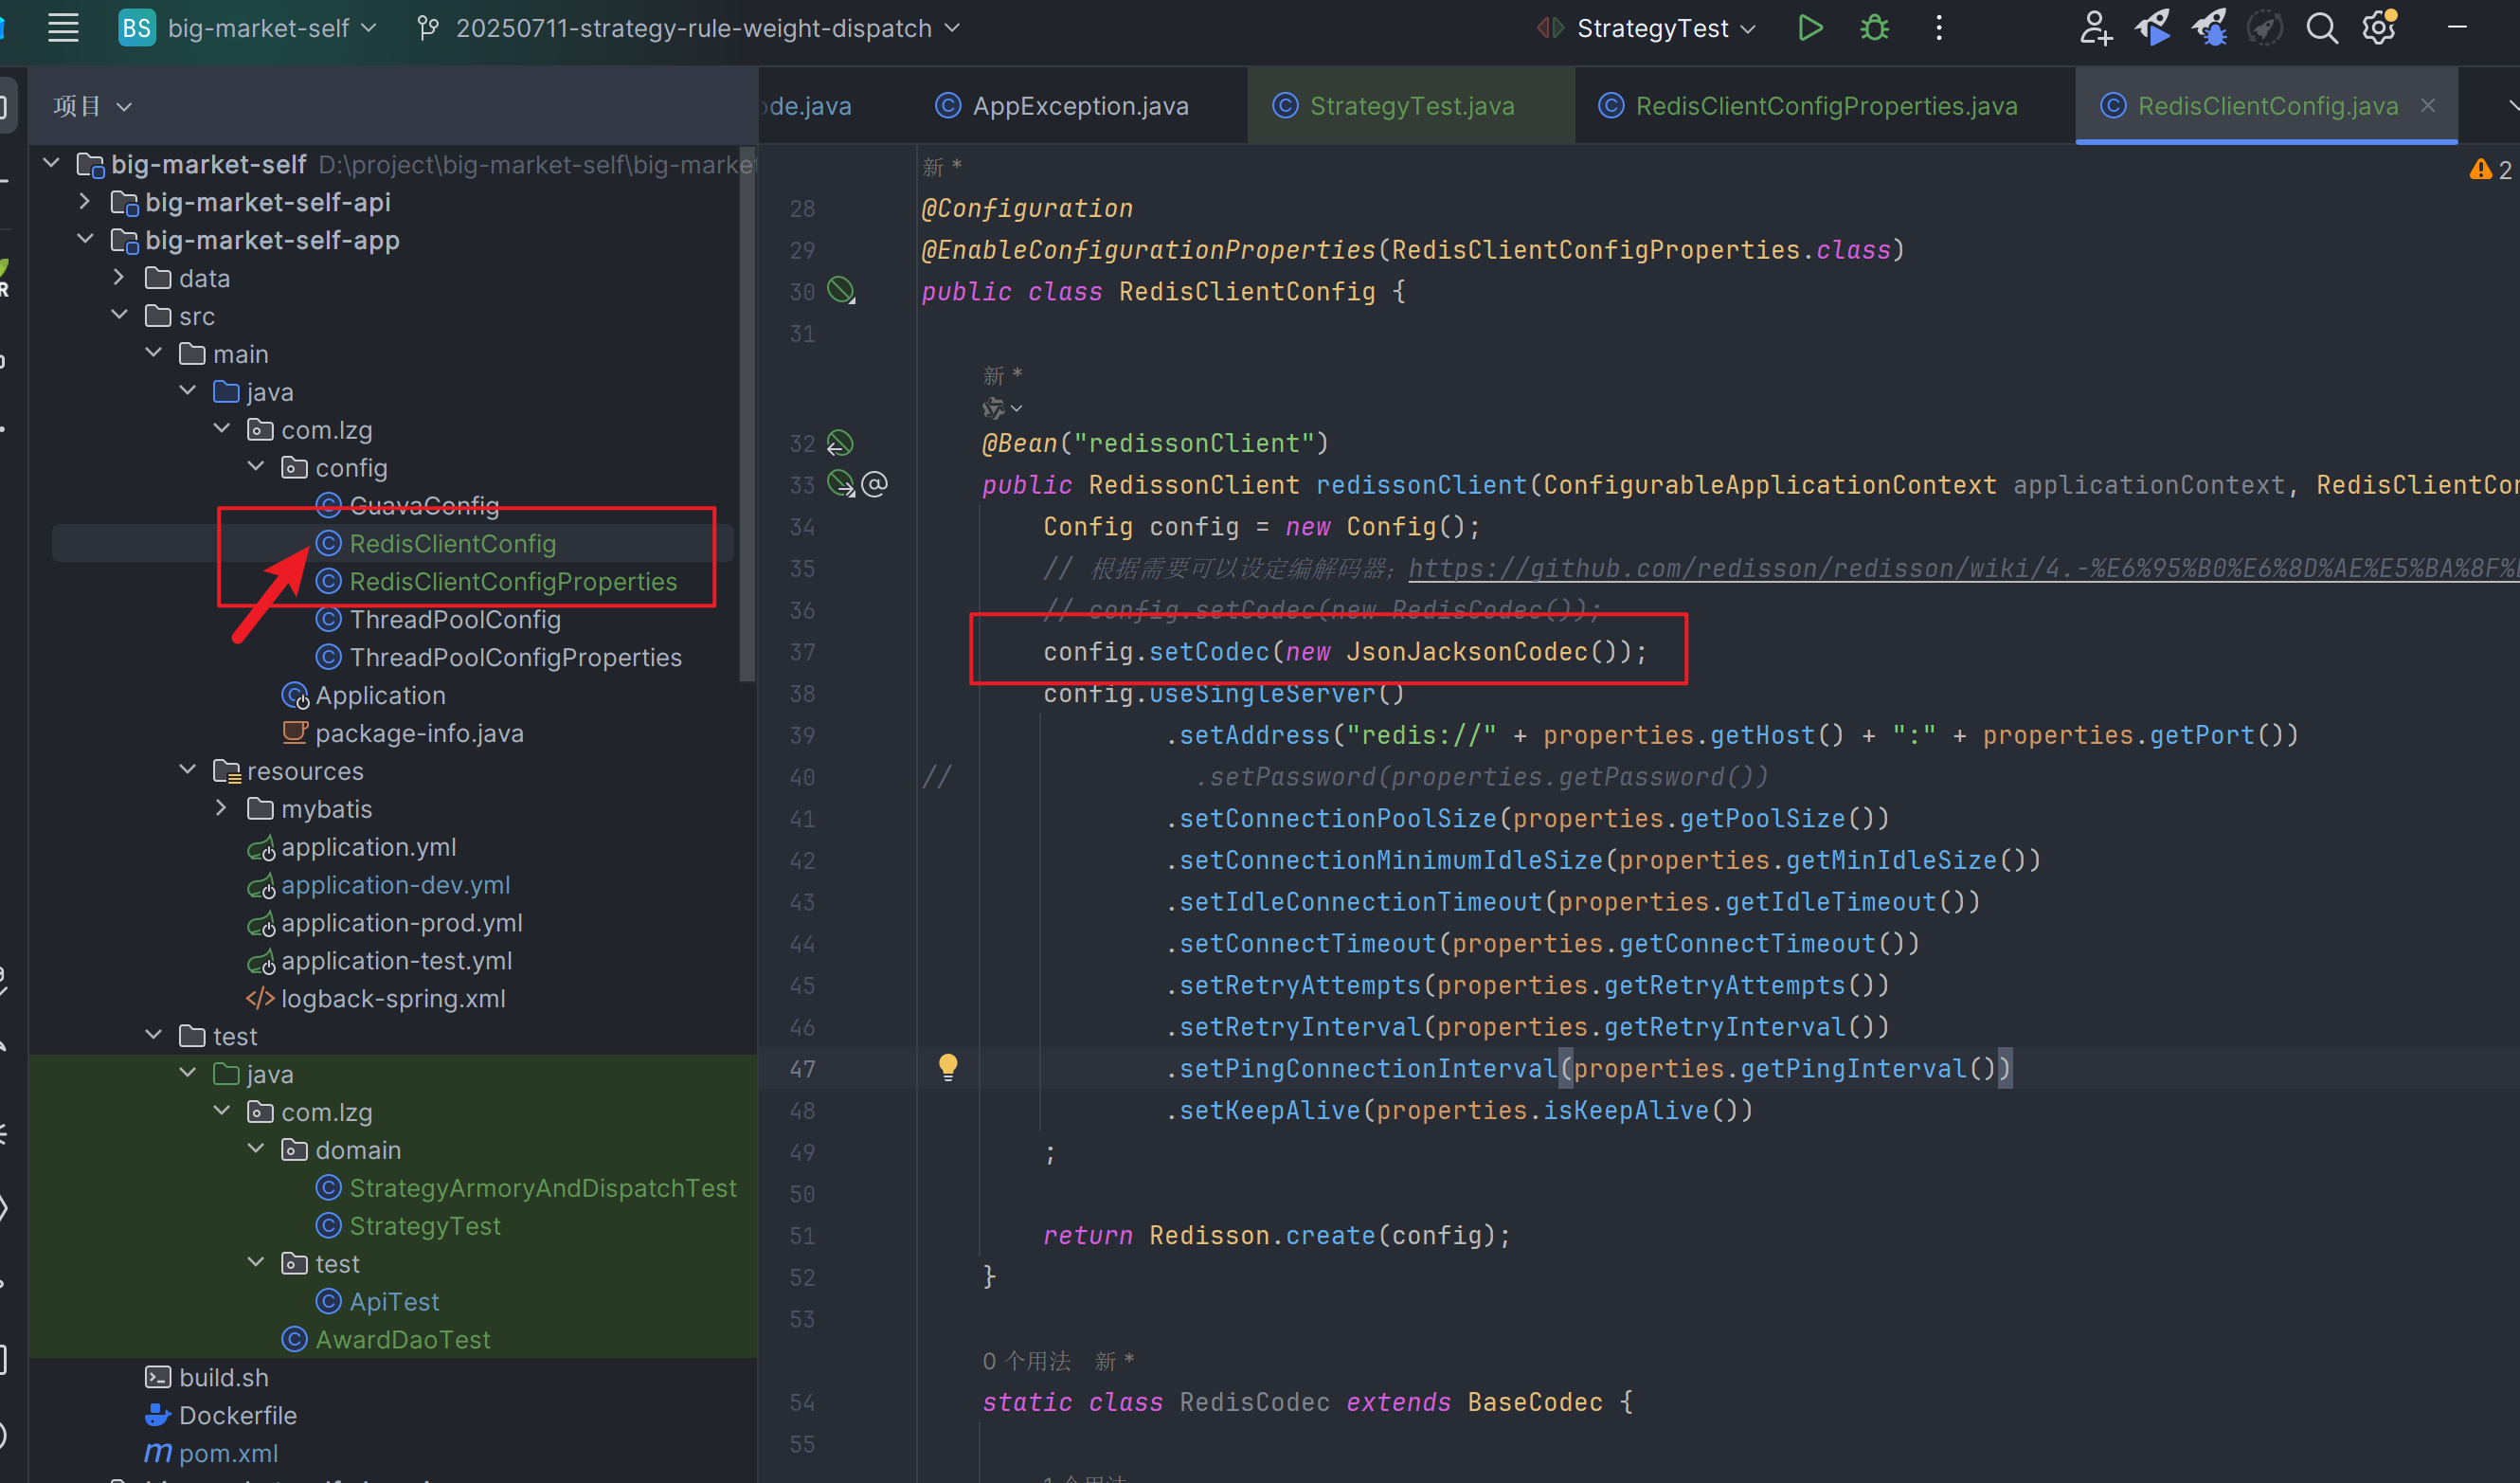Viewport: 2520px width, 1483px height.
Task: Click the bean gutter icon at line 32
Action: [840, 443]
